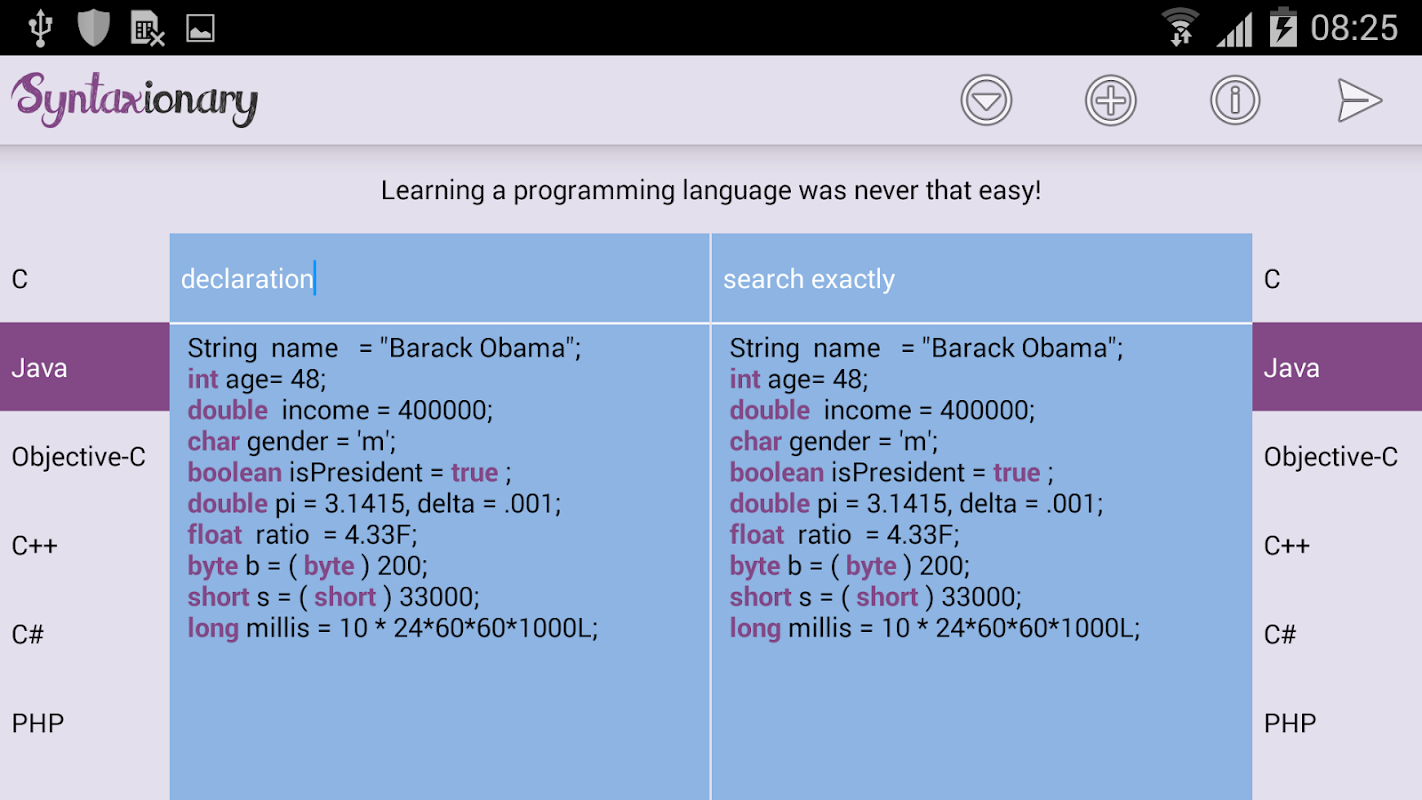Tap 'float ratio = 4.33F;' in left panel
The width and height of the screenshot is (1422, 800).
point(302,534)
